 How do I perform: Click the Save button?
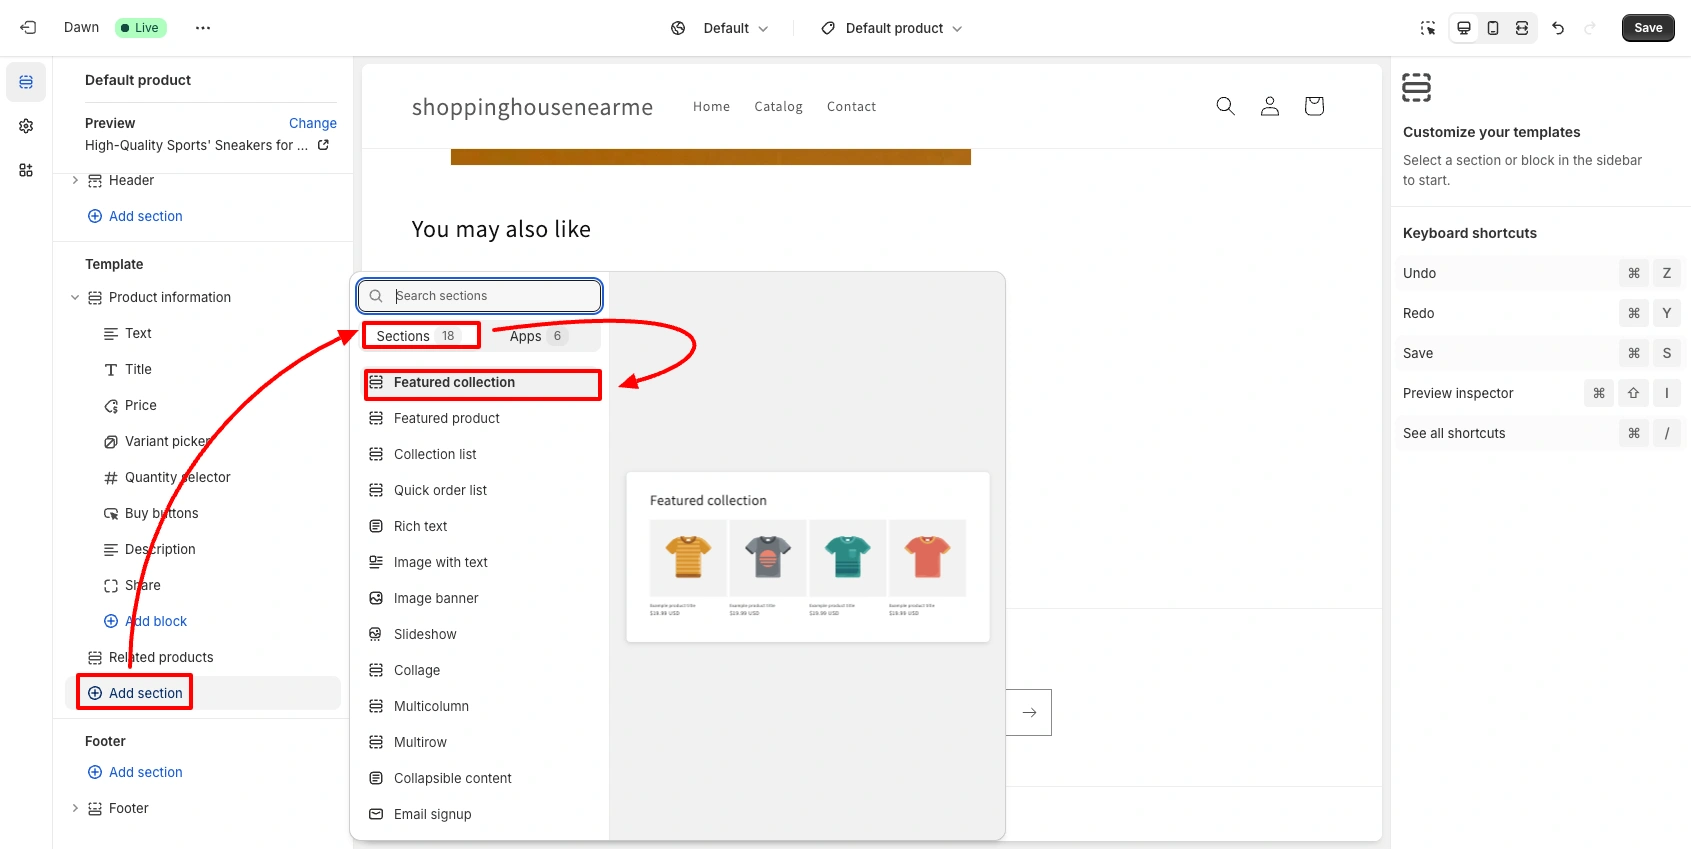click(1648, 28)
